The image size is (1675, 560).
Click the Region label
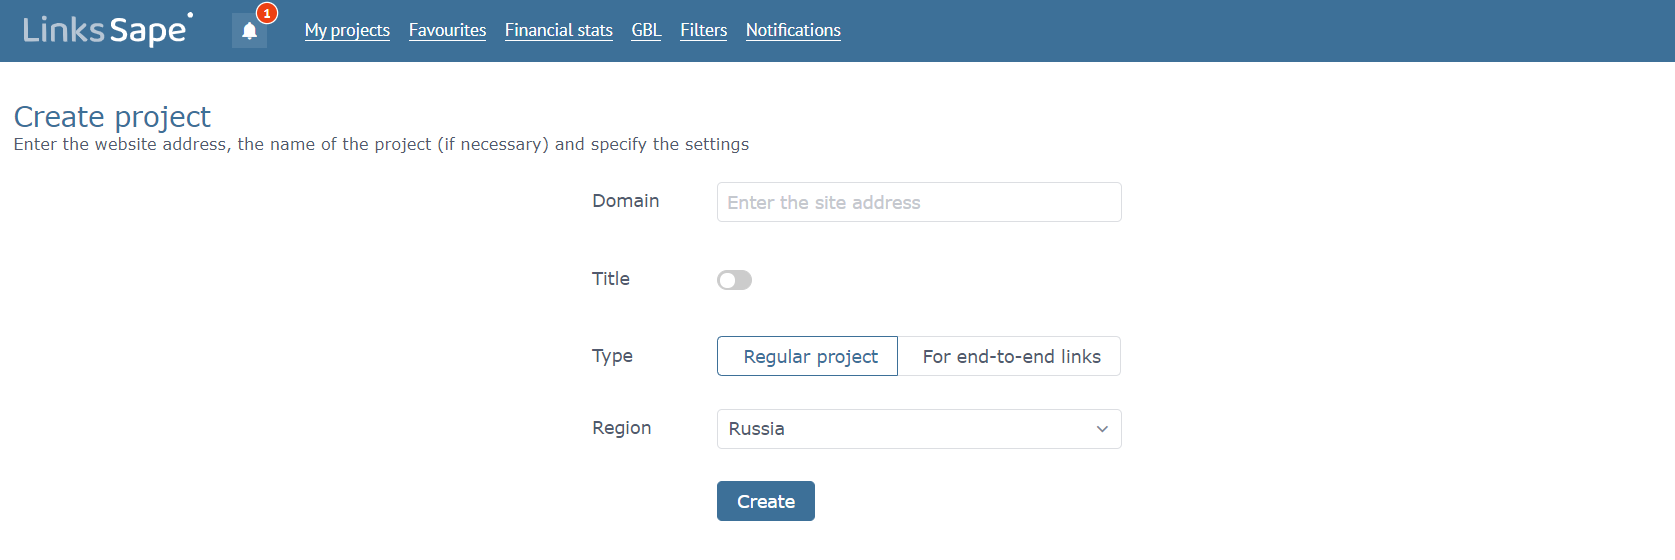(622, 428)
